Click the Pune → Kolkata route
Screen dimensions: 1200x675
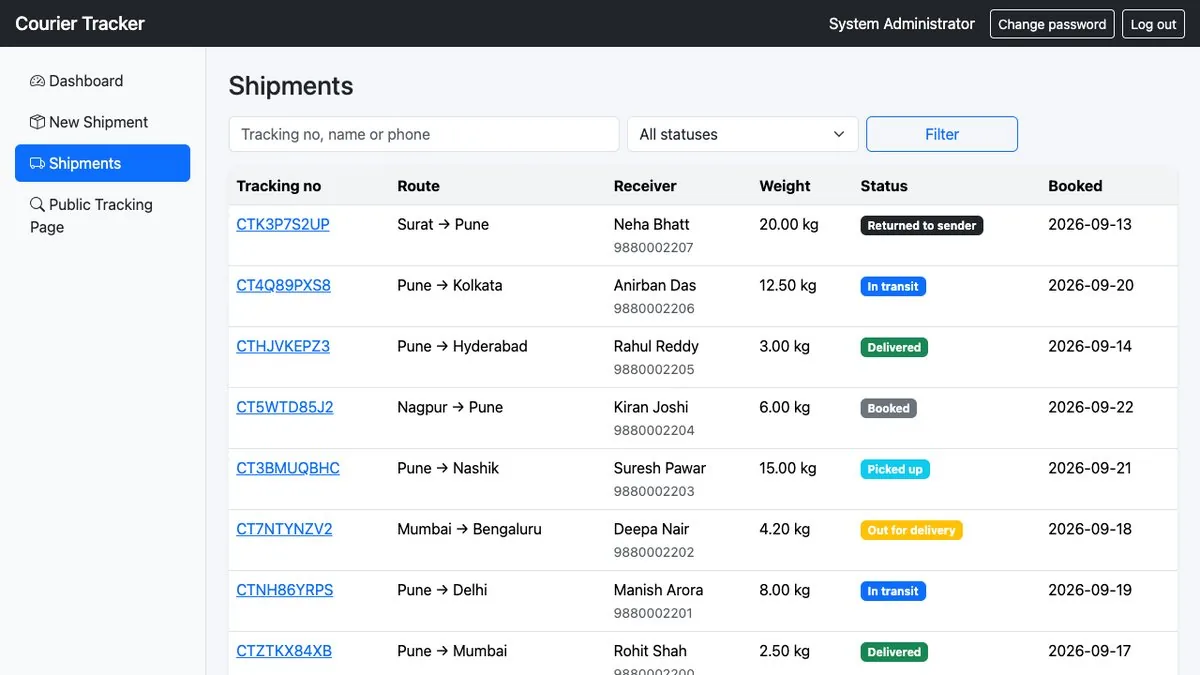click(450, 285)
